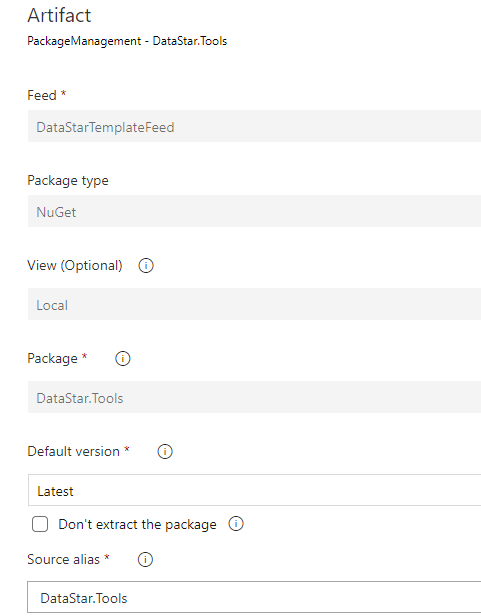Enable the Don't extract the package checkbox
Image resolution: width=481 pixels, height=616 pixels.
(x=40, y=524)
